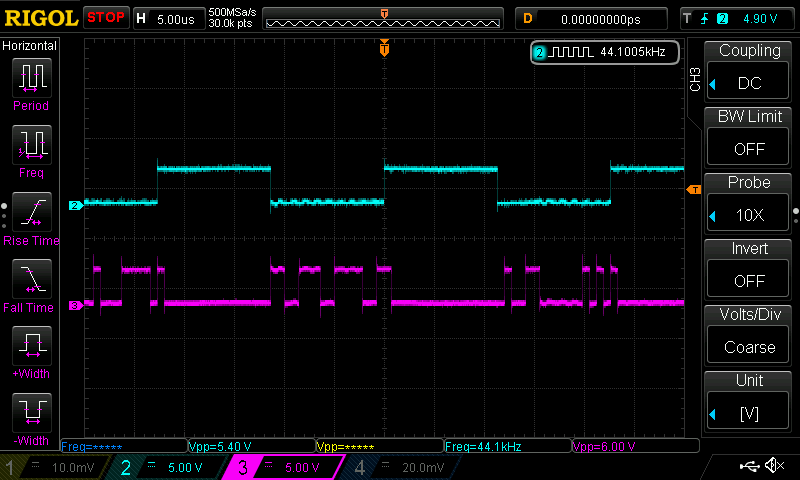Click the 44.1005kHz frequency counter box
Viewport: 800px width, 480px height.
pos(605,52)
